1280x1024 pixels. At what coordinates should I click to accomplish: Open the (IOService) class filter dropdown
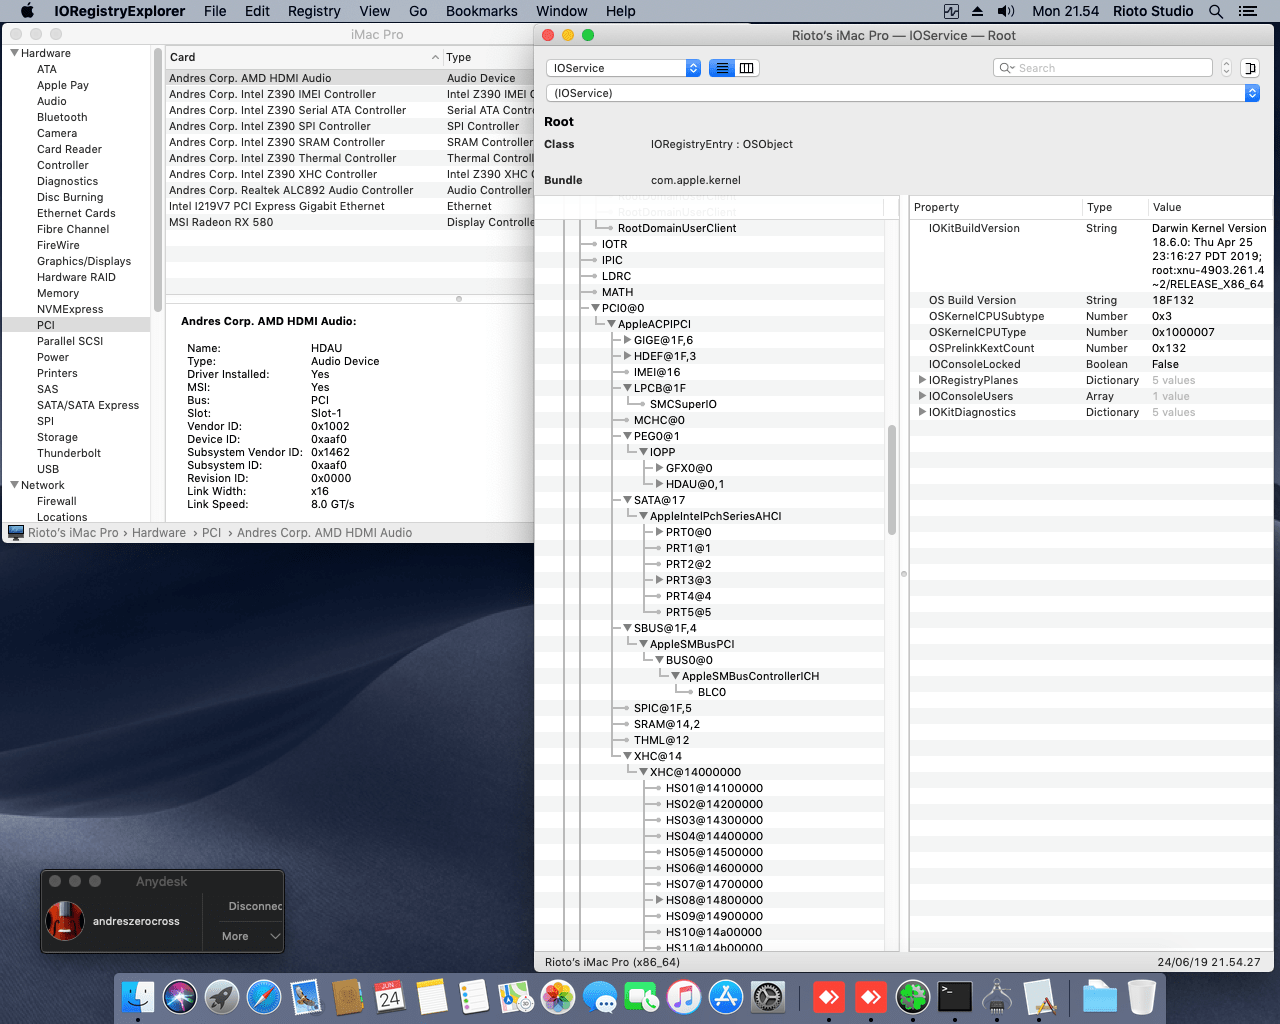(902, 93)
